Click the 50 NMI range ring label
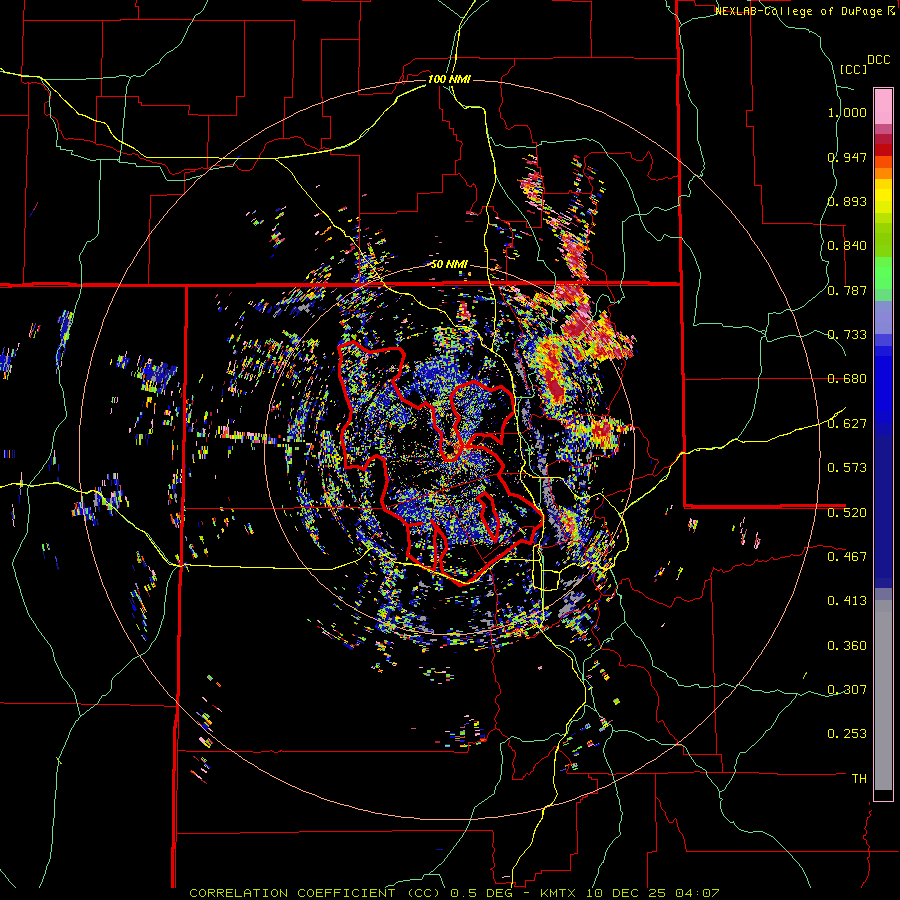The image size is (900, 900). (449, 265)
